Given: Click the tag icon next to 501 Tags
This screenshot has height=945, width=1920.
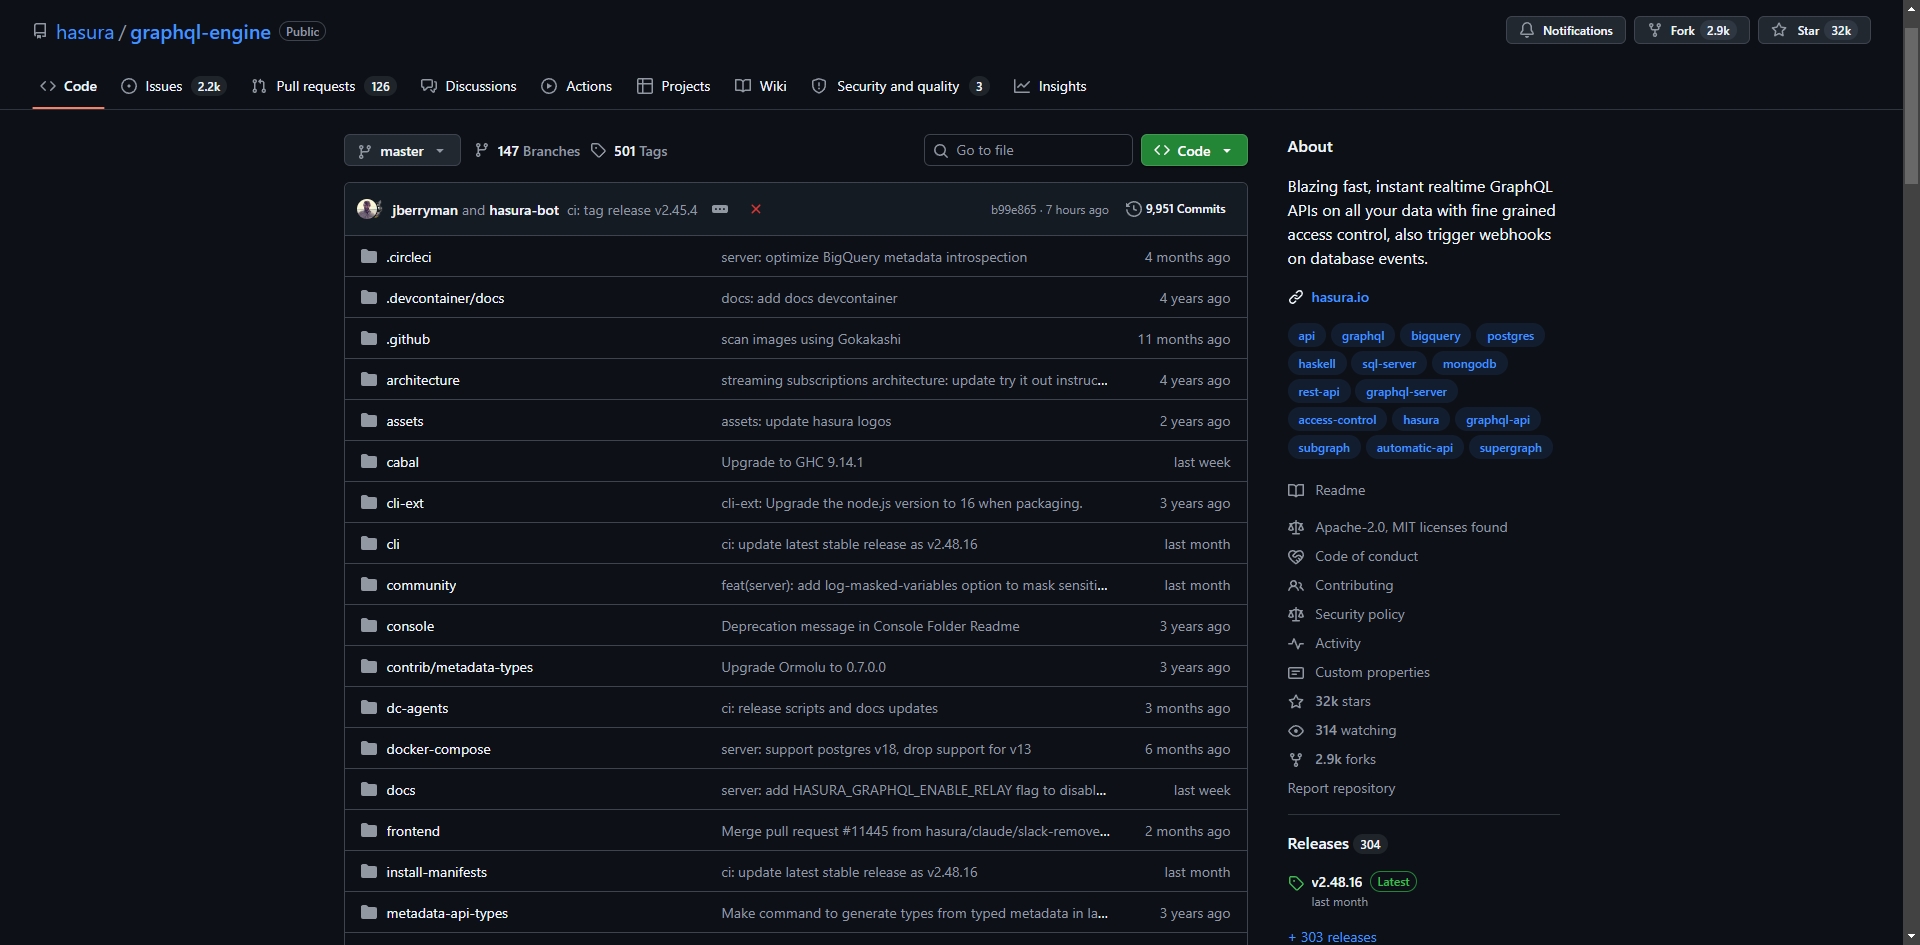Looking at the screenshot, I should [x=598, y=150].
